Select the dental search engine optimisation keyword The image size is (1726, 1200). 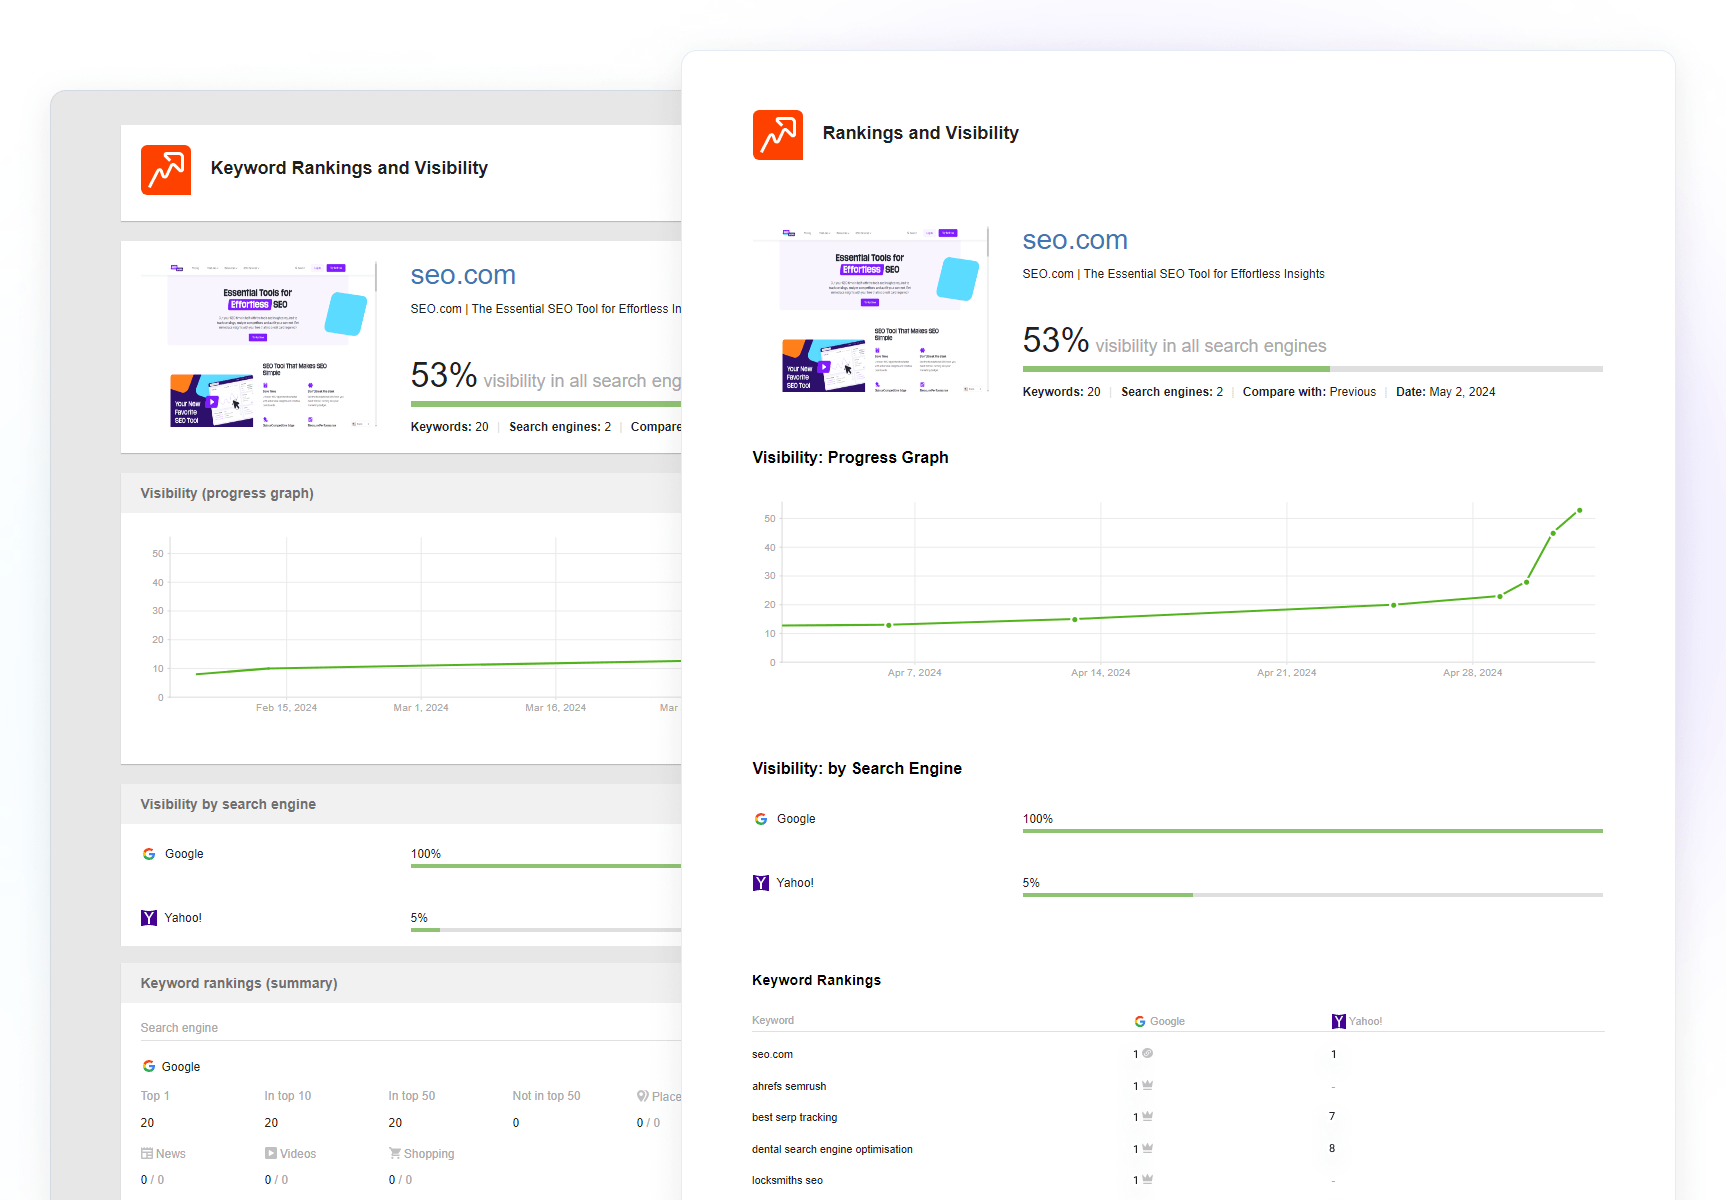point(832,1149)
